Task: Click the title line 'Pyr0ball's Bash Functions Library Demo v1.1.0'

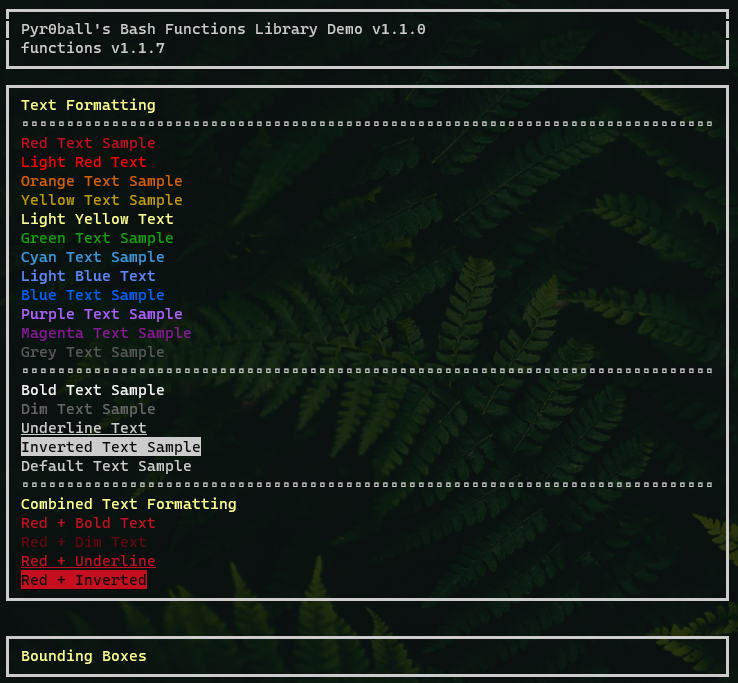Action: coord(223,29)
